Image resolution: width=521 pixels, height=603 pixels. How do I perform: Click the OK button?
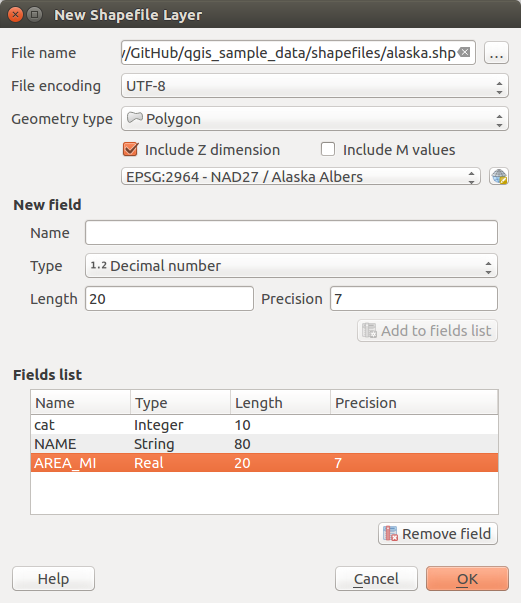coord(468,578)
